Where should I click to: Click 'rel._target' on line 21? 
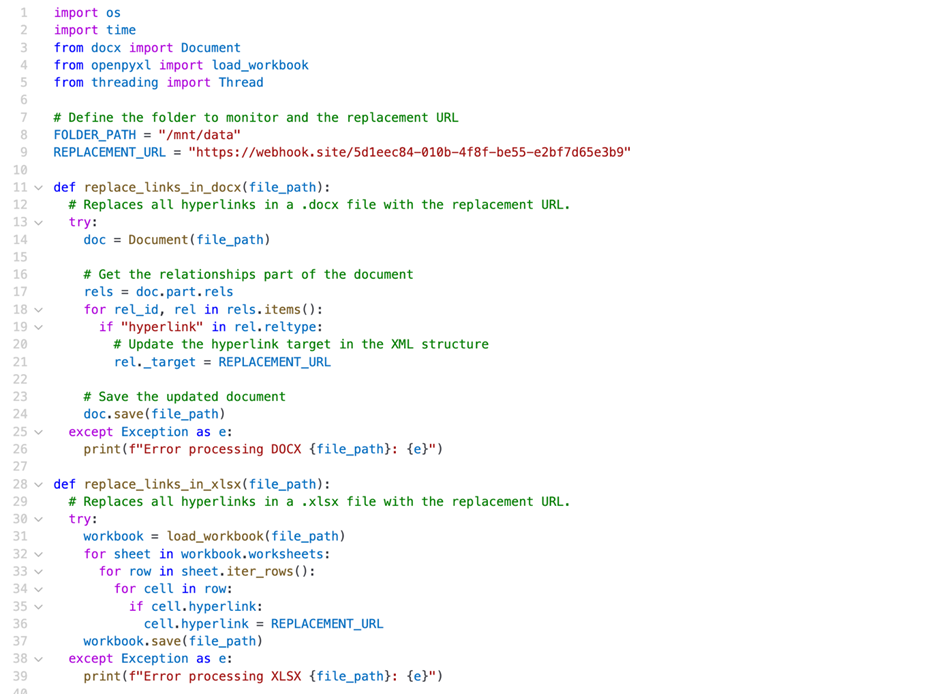point(155,362)
